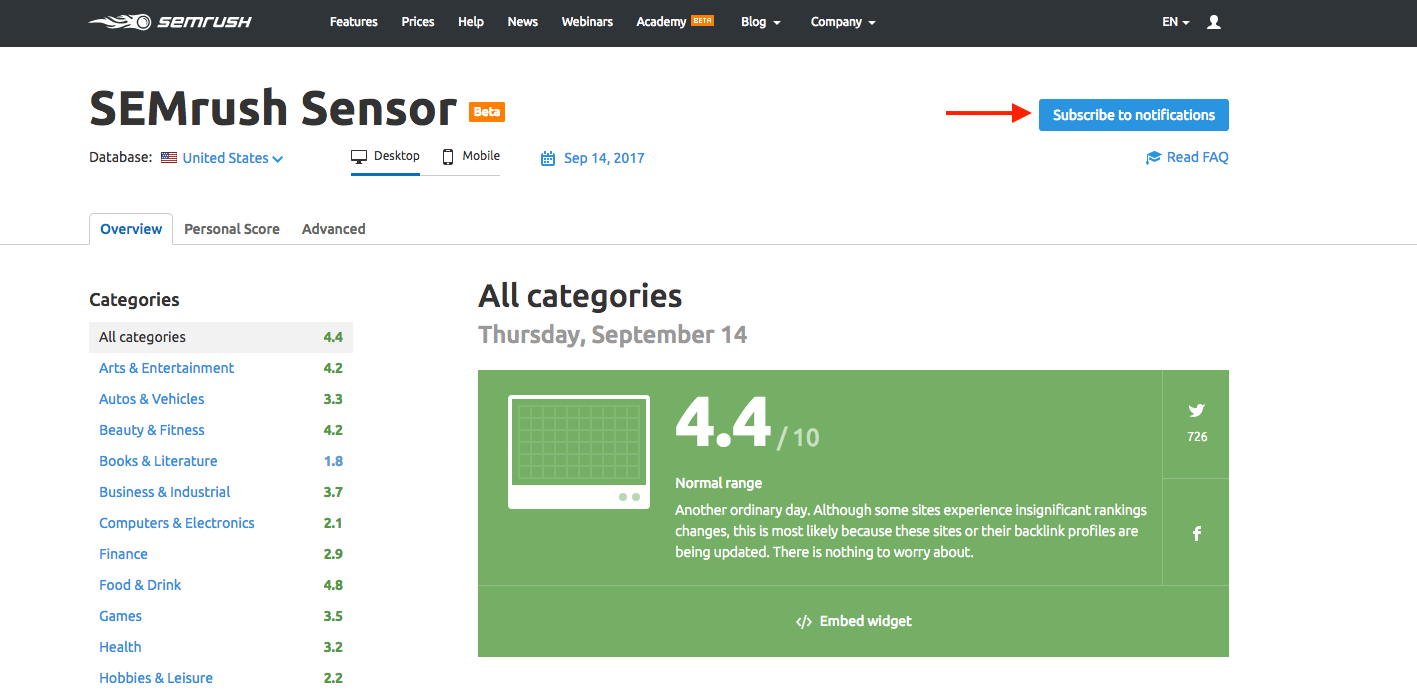1417x698 pixels.
Task: Click the large 4.4 score value
Action: [723, 423]
